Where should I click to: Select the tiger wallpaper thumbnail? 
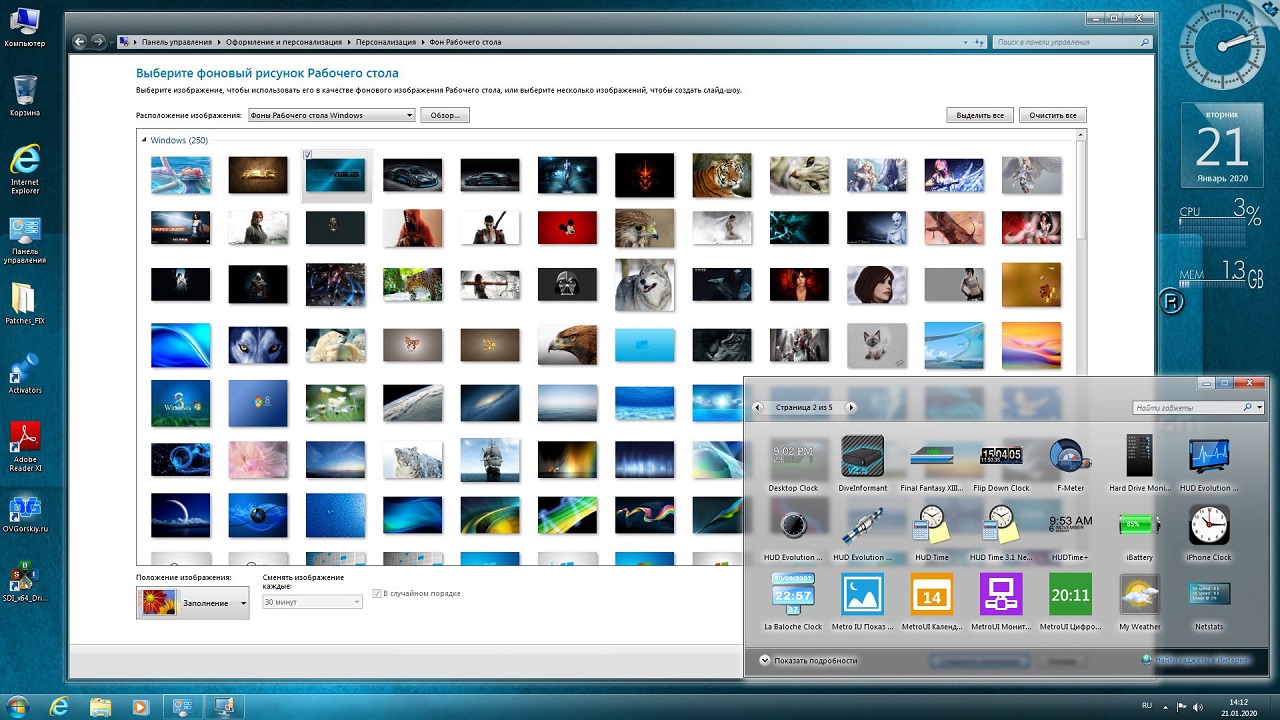point(721,175)
